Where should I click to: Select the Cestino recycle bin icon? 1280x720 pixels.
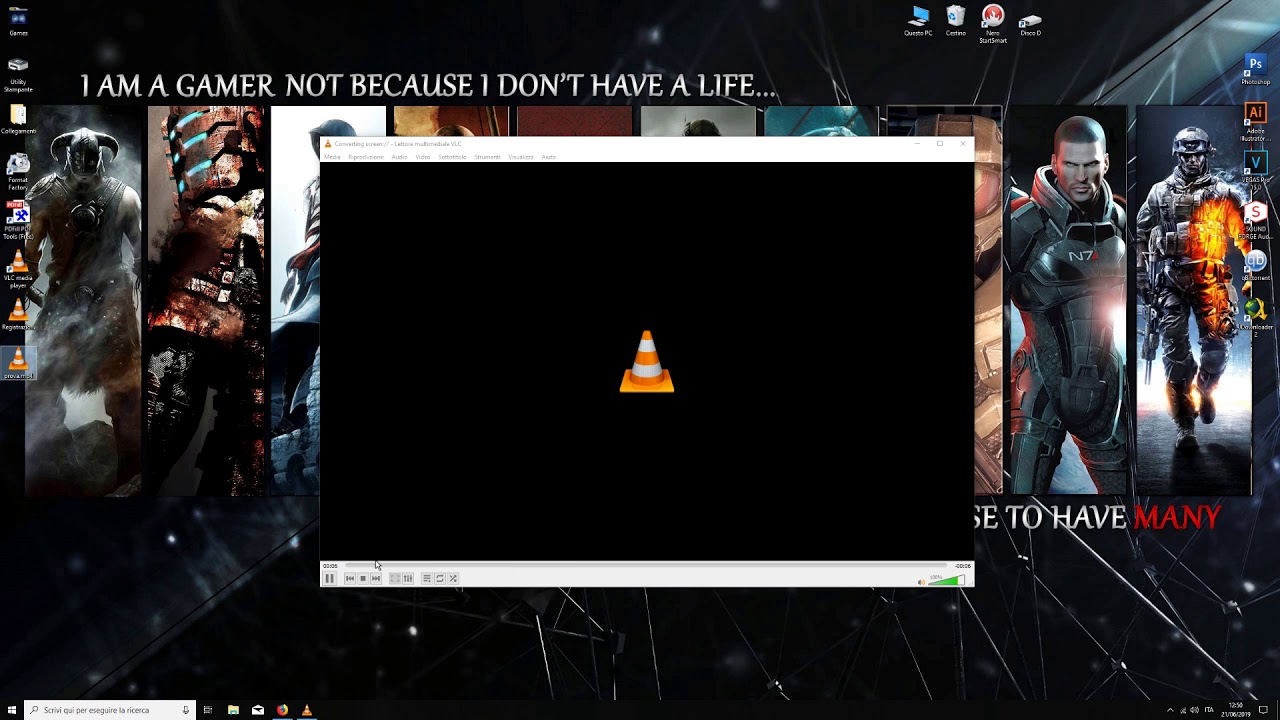coord(956,22)
